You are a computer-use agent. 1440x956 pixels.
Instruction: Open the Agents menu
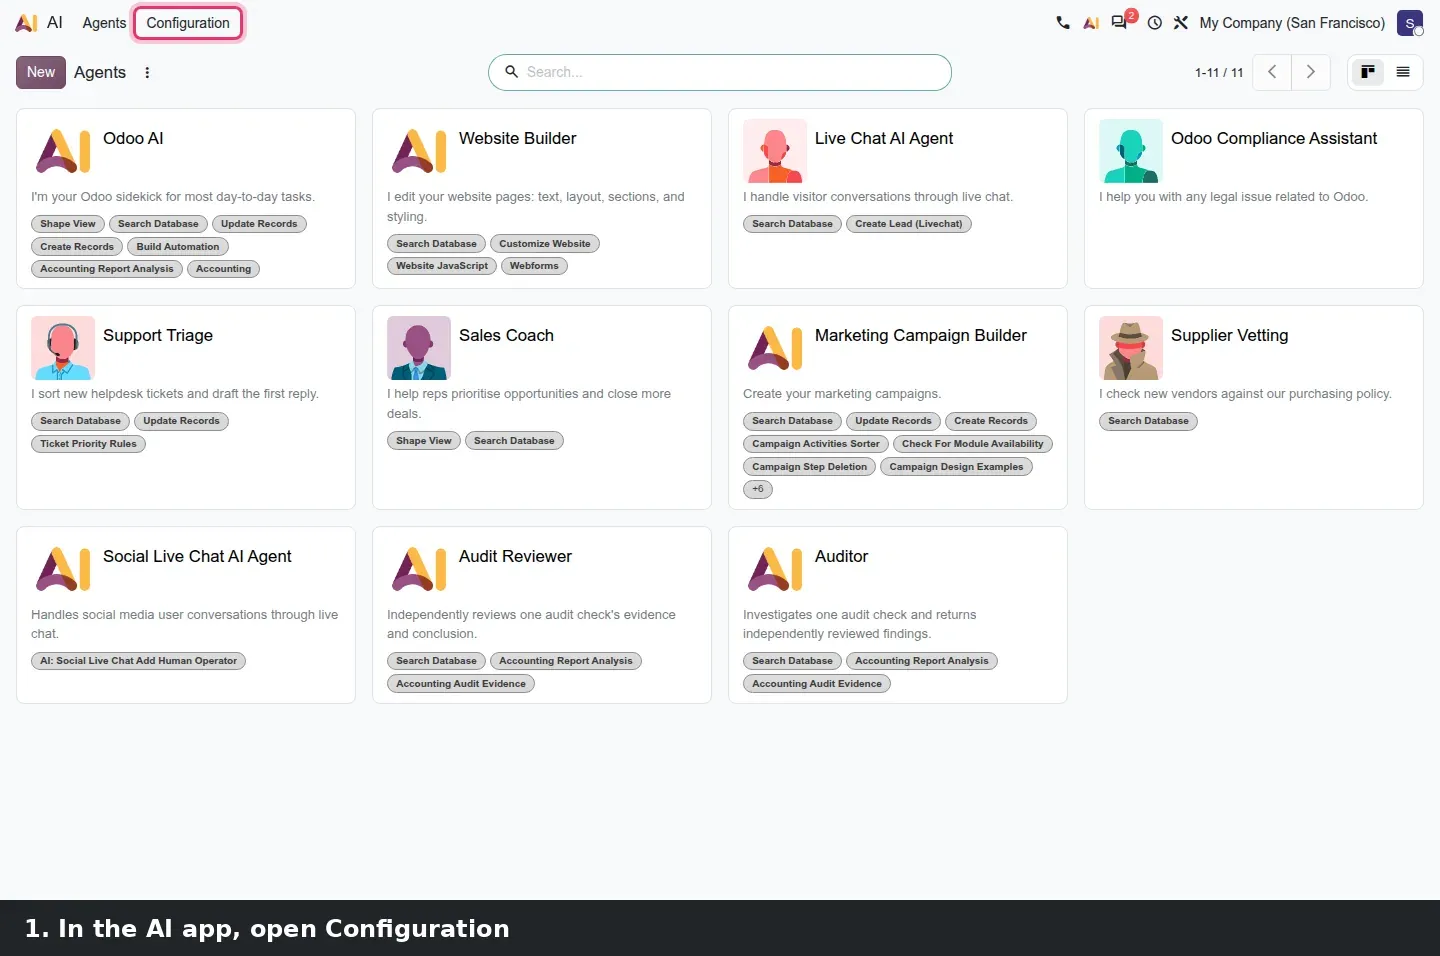point(104,22)
